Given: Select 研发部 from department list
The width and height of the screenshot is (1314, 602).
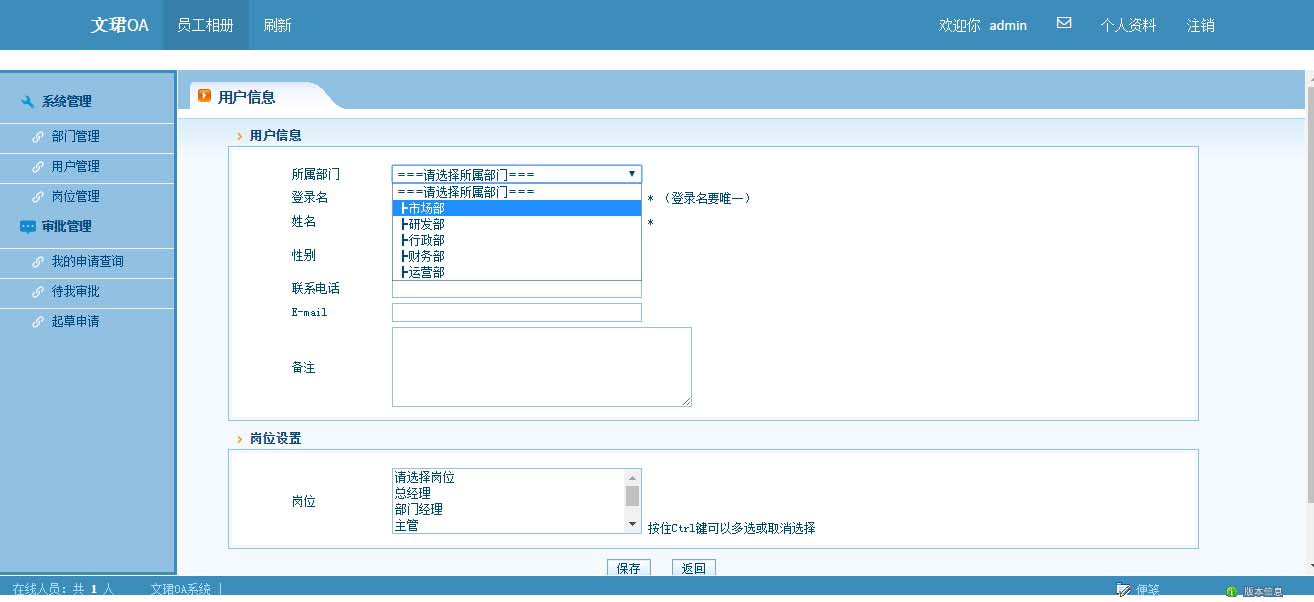Looking at the screenshot, I should [517, 224].
